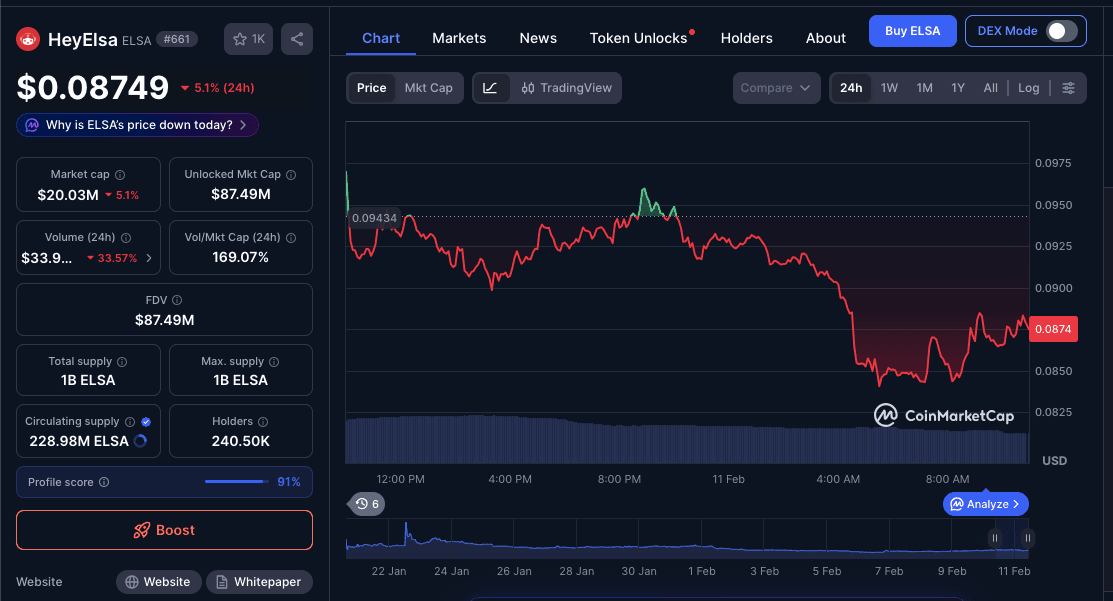
Task: Select the 1W timeframe option
Action: tap(889, 88)
